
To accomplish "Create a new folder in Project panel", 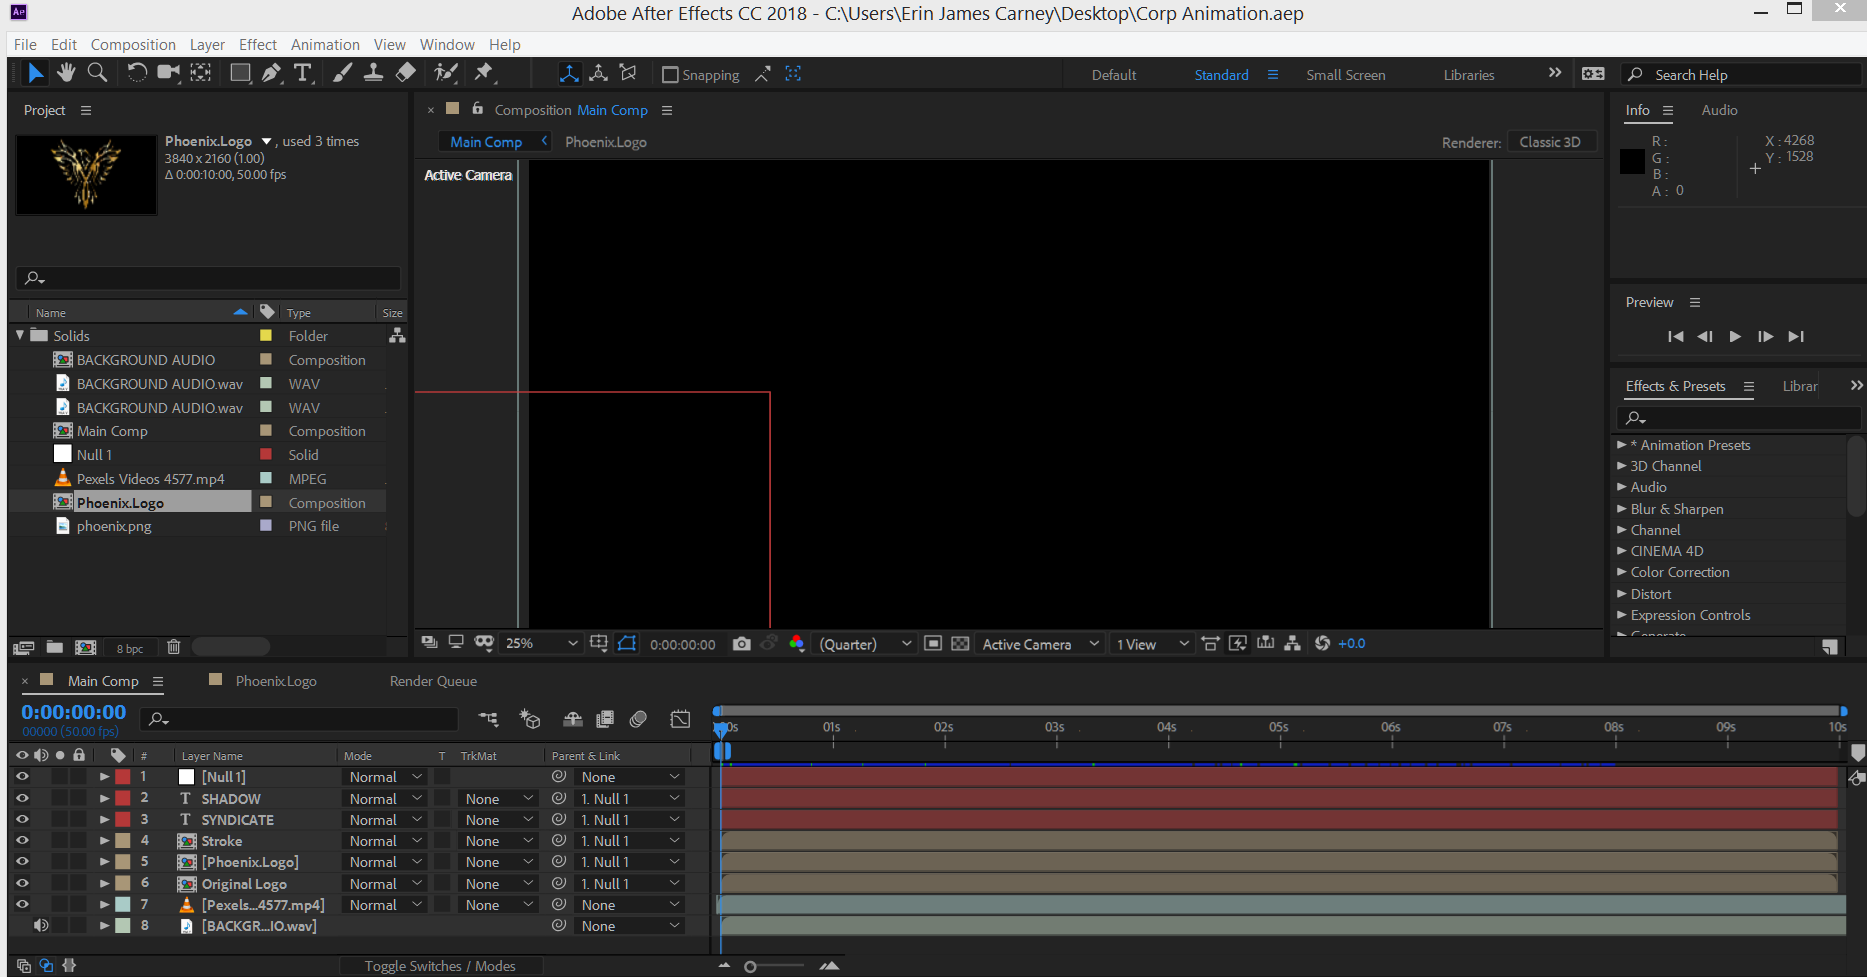I will tap(55, 648).
